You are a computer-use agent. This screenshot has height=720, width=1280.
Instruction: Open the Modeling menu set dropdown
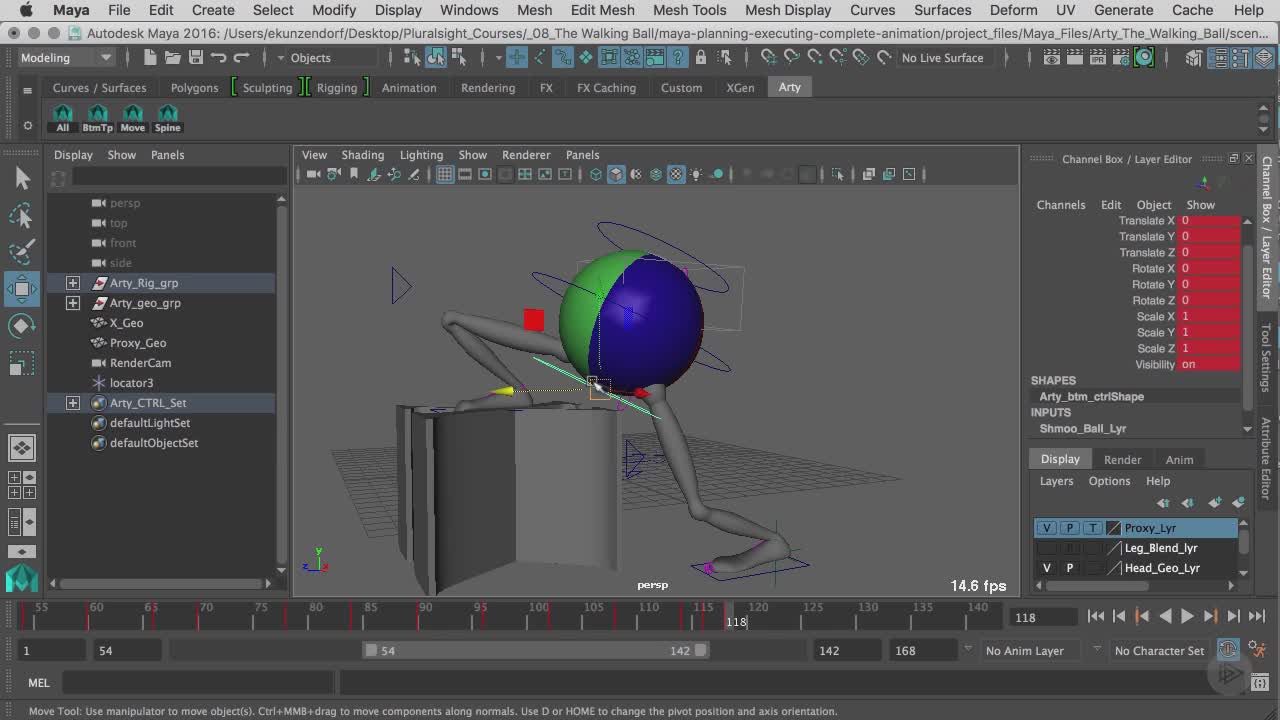(66, 58)
